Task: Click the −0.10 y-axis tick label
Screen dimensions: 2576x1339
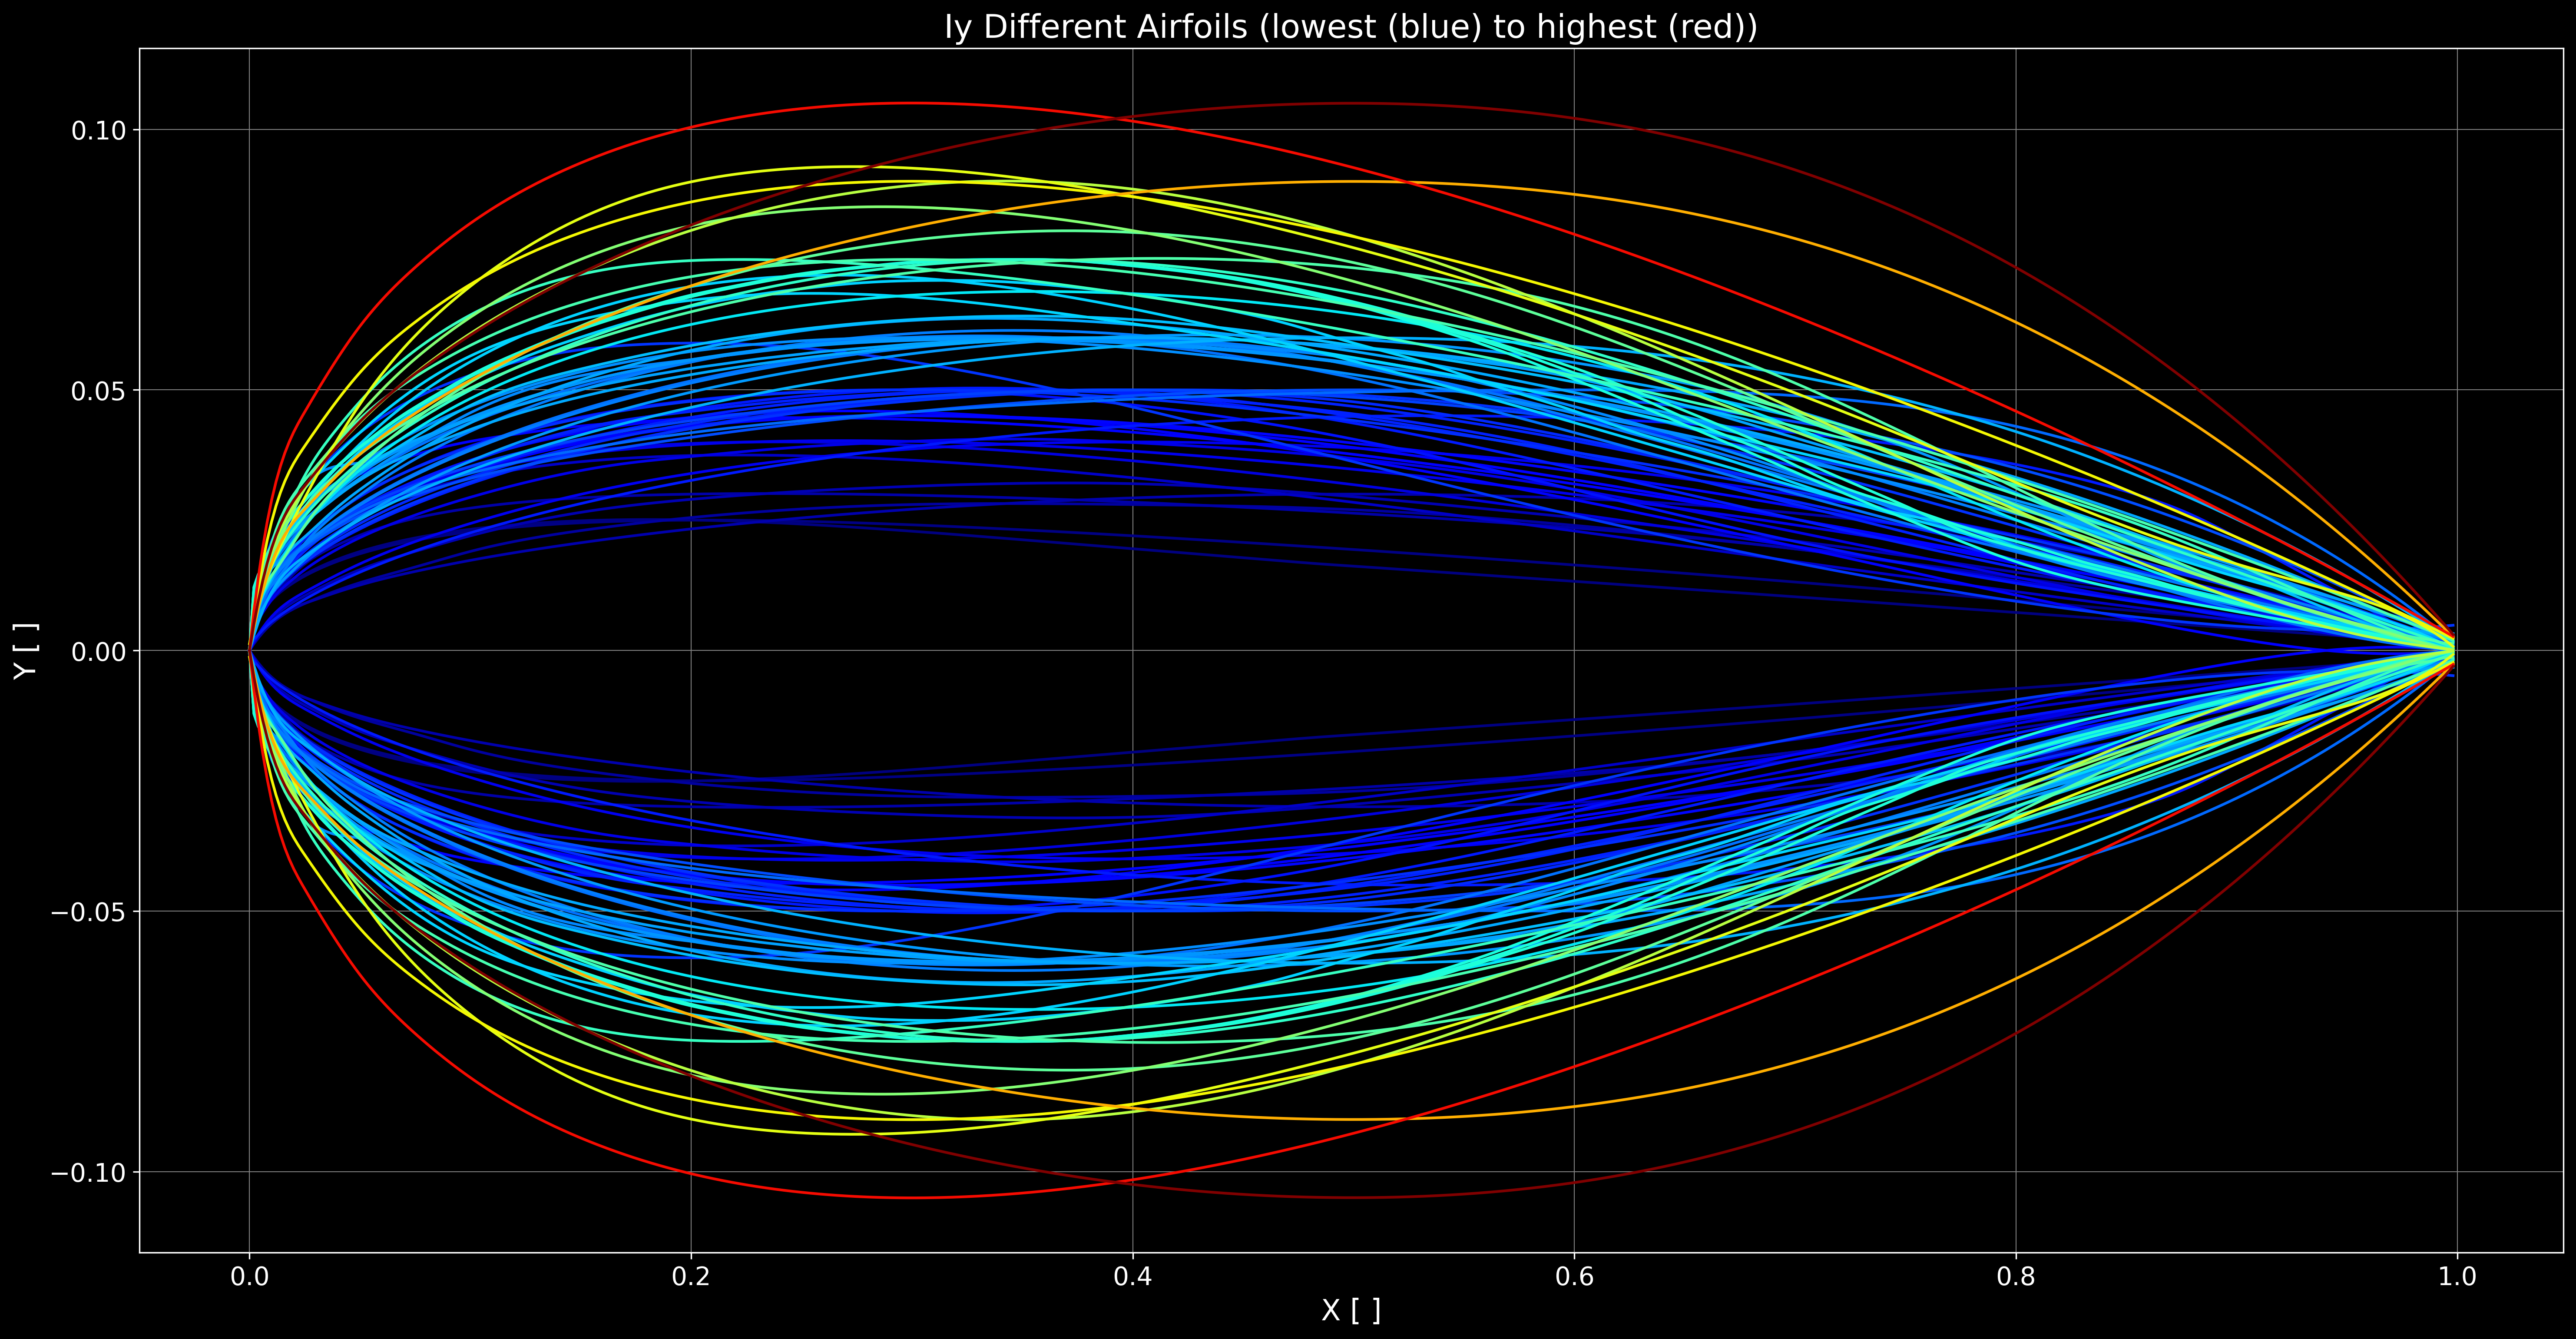Action: pyautogui.click(x=88, y=1172)
